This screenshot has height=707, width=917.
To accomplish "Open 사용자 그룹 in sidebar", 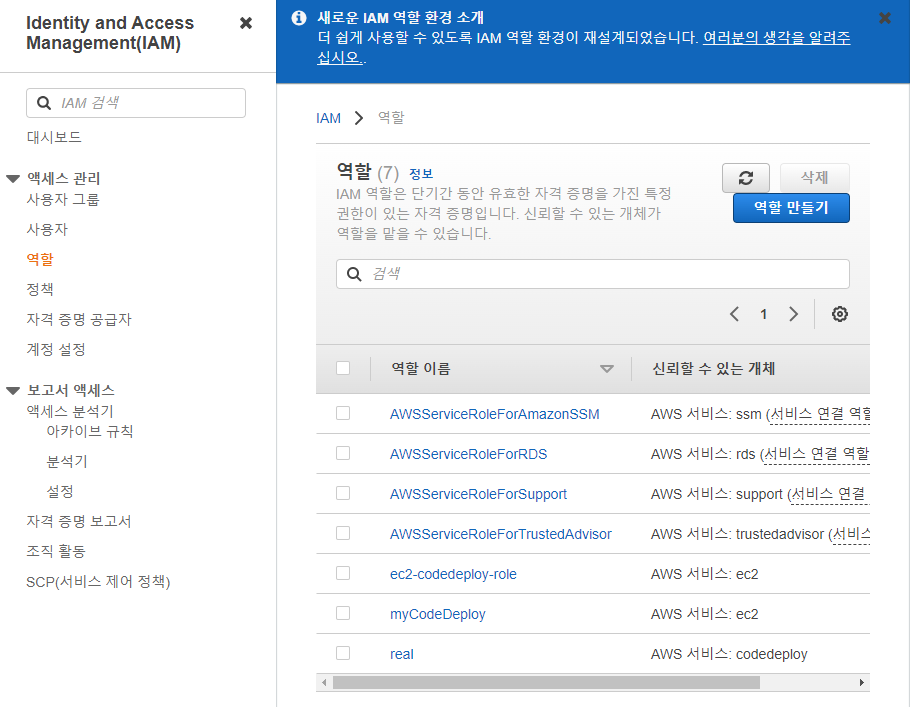I will pos(63,199).
